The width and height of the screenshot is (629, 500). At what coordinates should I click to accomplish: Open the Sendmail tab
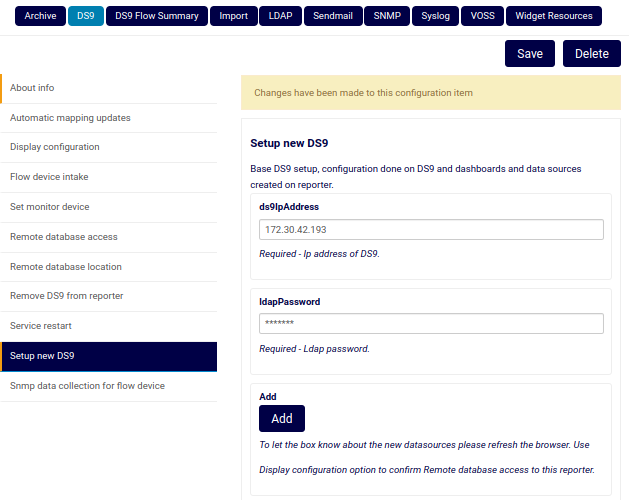pyautogui.click(x=333, y=16)
